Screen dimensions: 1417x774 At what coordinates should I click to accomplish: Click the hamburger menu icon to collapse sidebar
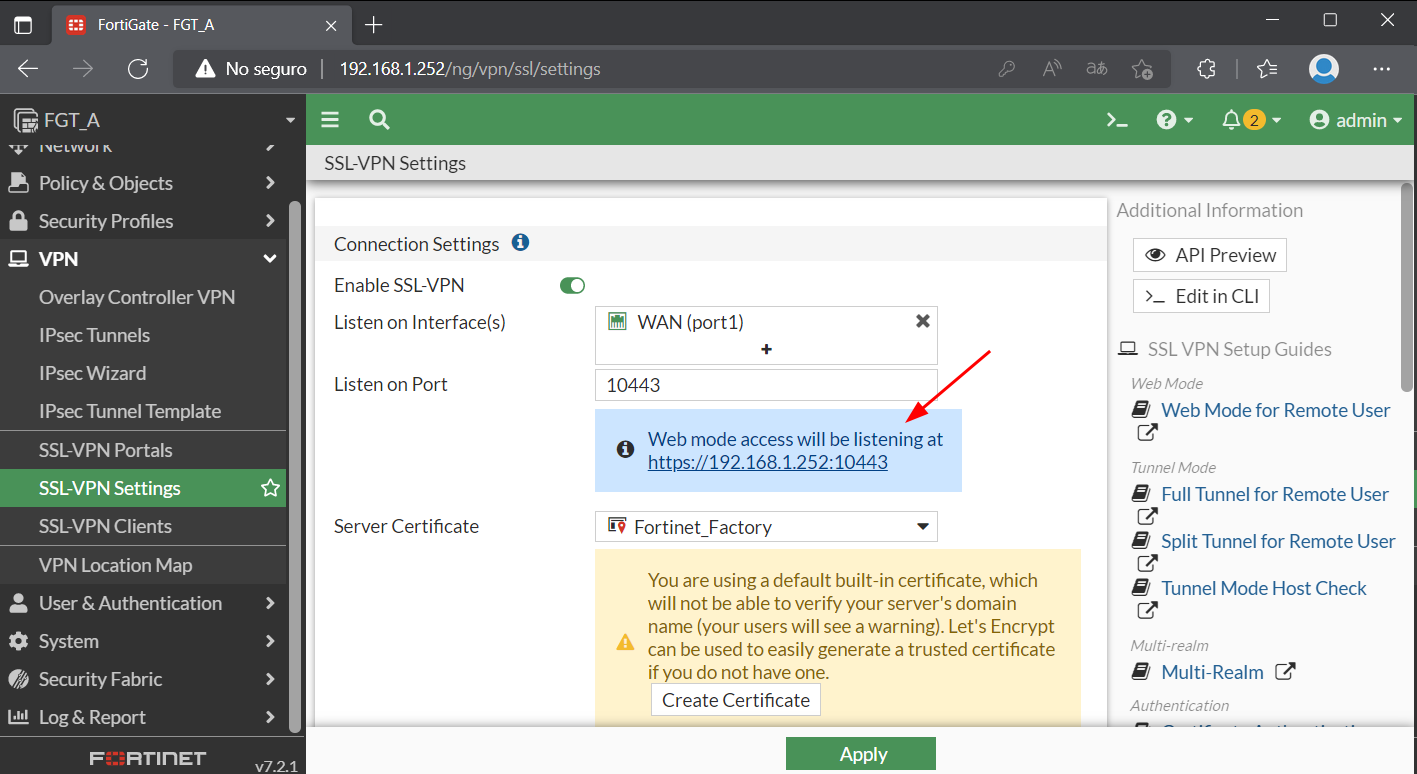click(329, 119)
